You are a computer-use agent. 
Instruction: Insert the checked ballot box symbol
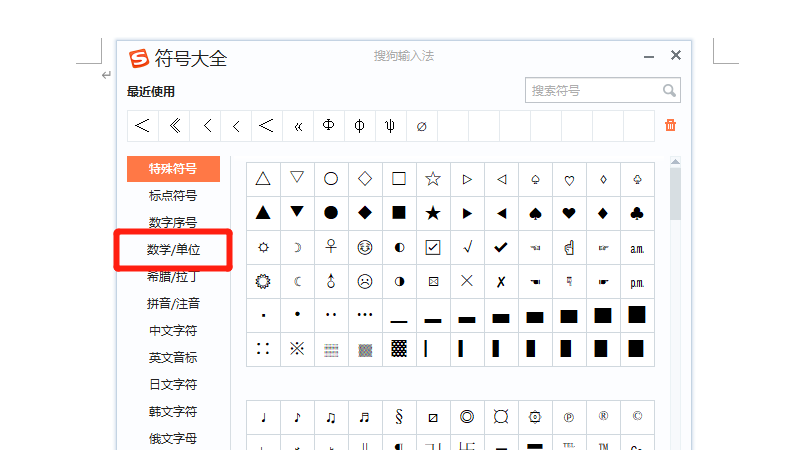(x=433, y=247)
